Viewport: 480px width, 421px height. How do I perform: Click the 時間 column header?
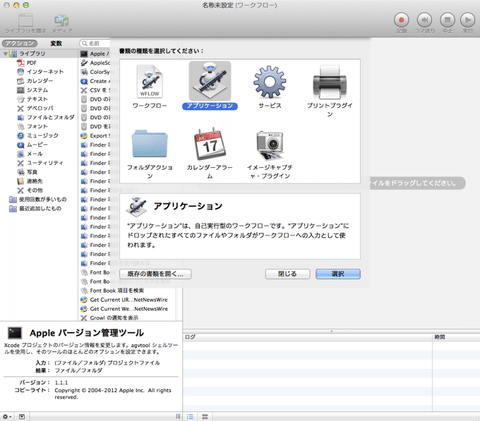pos(456,337)
